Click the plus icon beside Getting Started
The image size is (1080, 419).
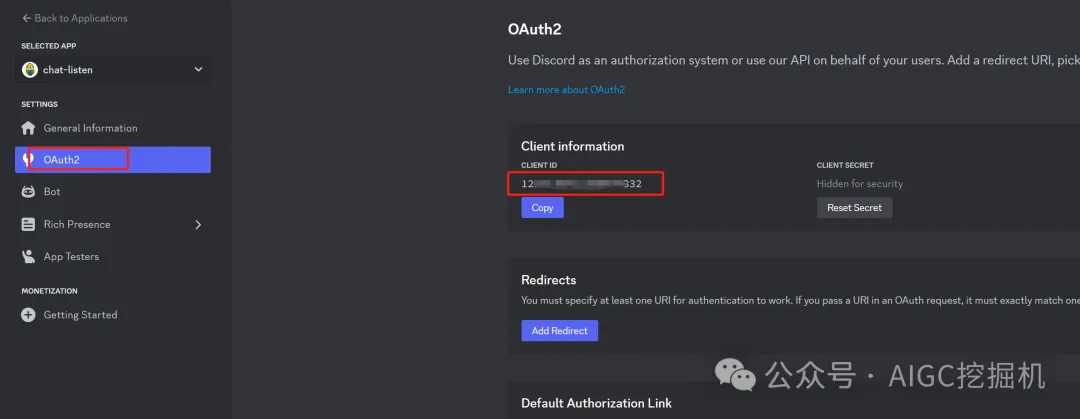(x=28, y=315)
